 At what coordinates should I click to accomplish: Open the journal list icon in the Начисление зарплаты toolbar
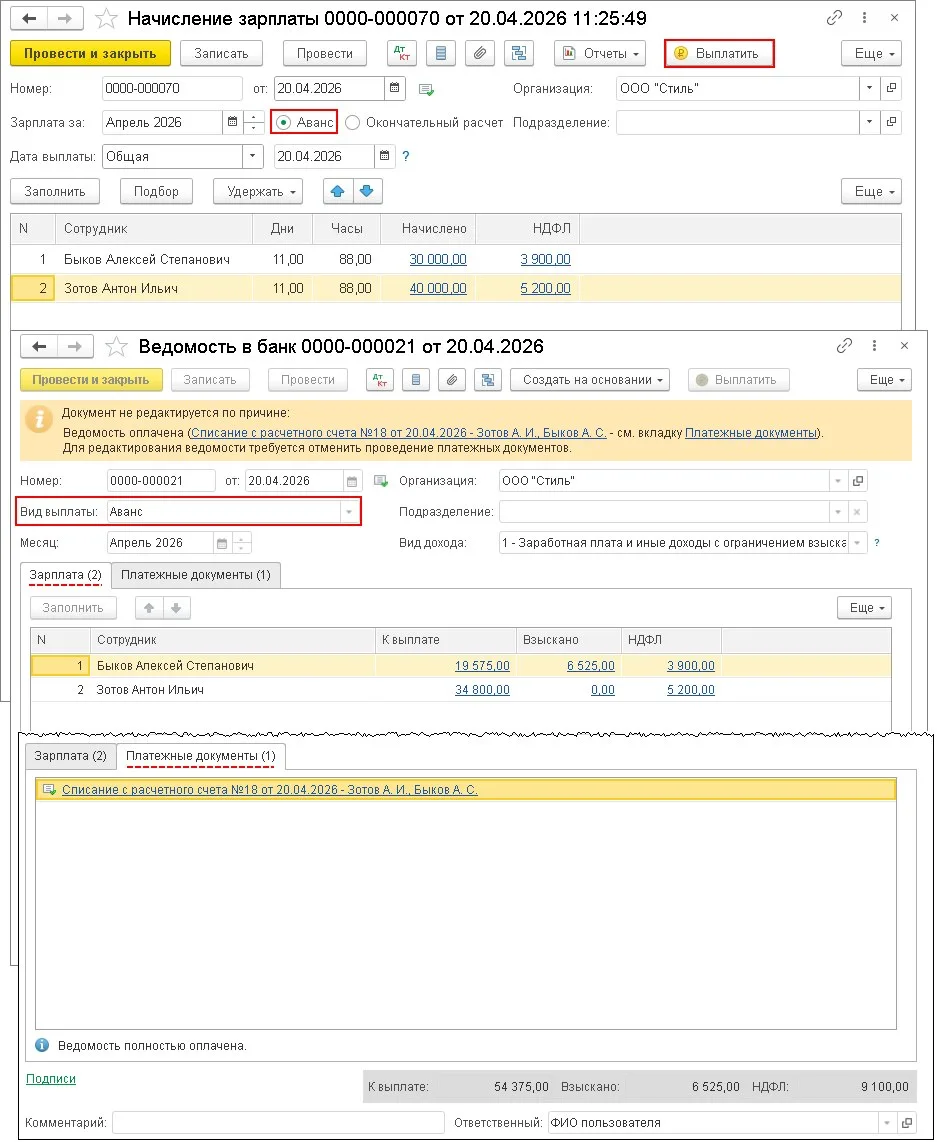pyautogui.click(x=440, y=53)
